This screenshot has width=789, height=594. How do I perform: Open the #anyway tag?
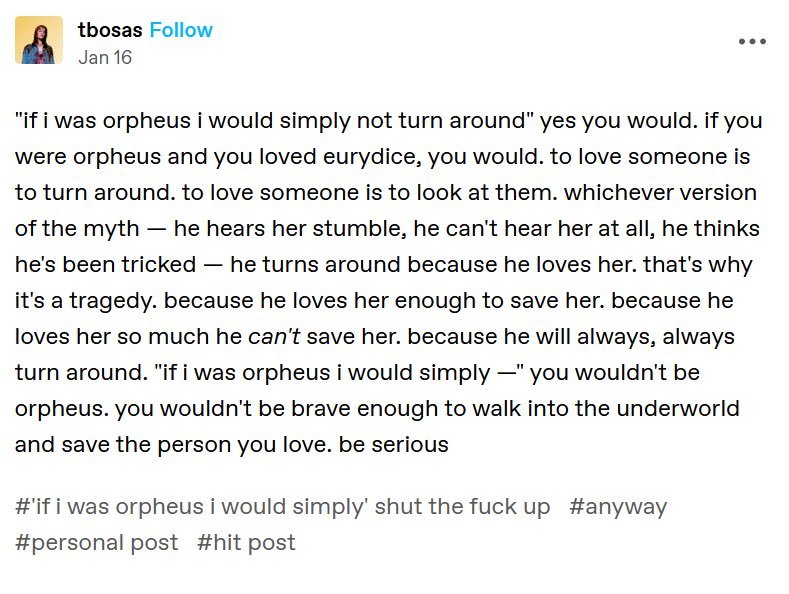[618, 506]
